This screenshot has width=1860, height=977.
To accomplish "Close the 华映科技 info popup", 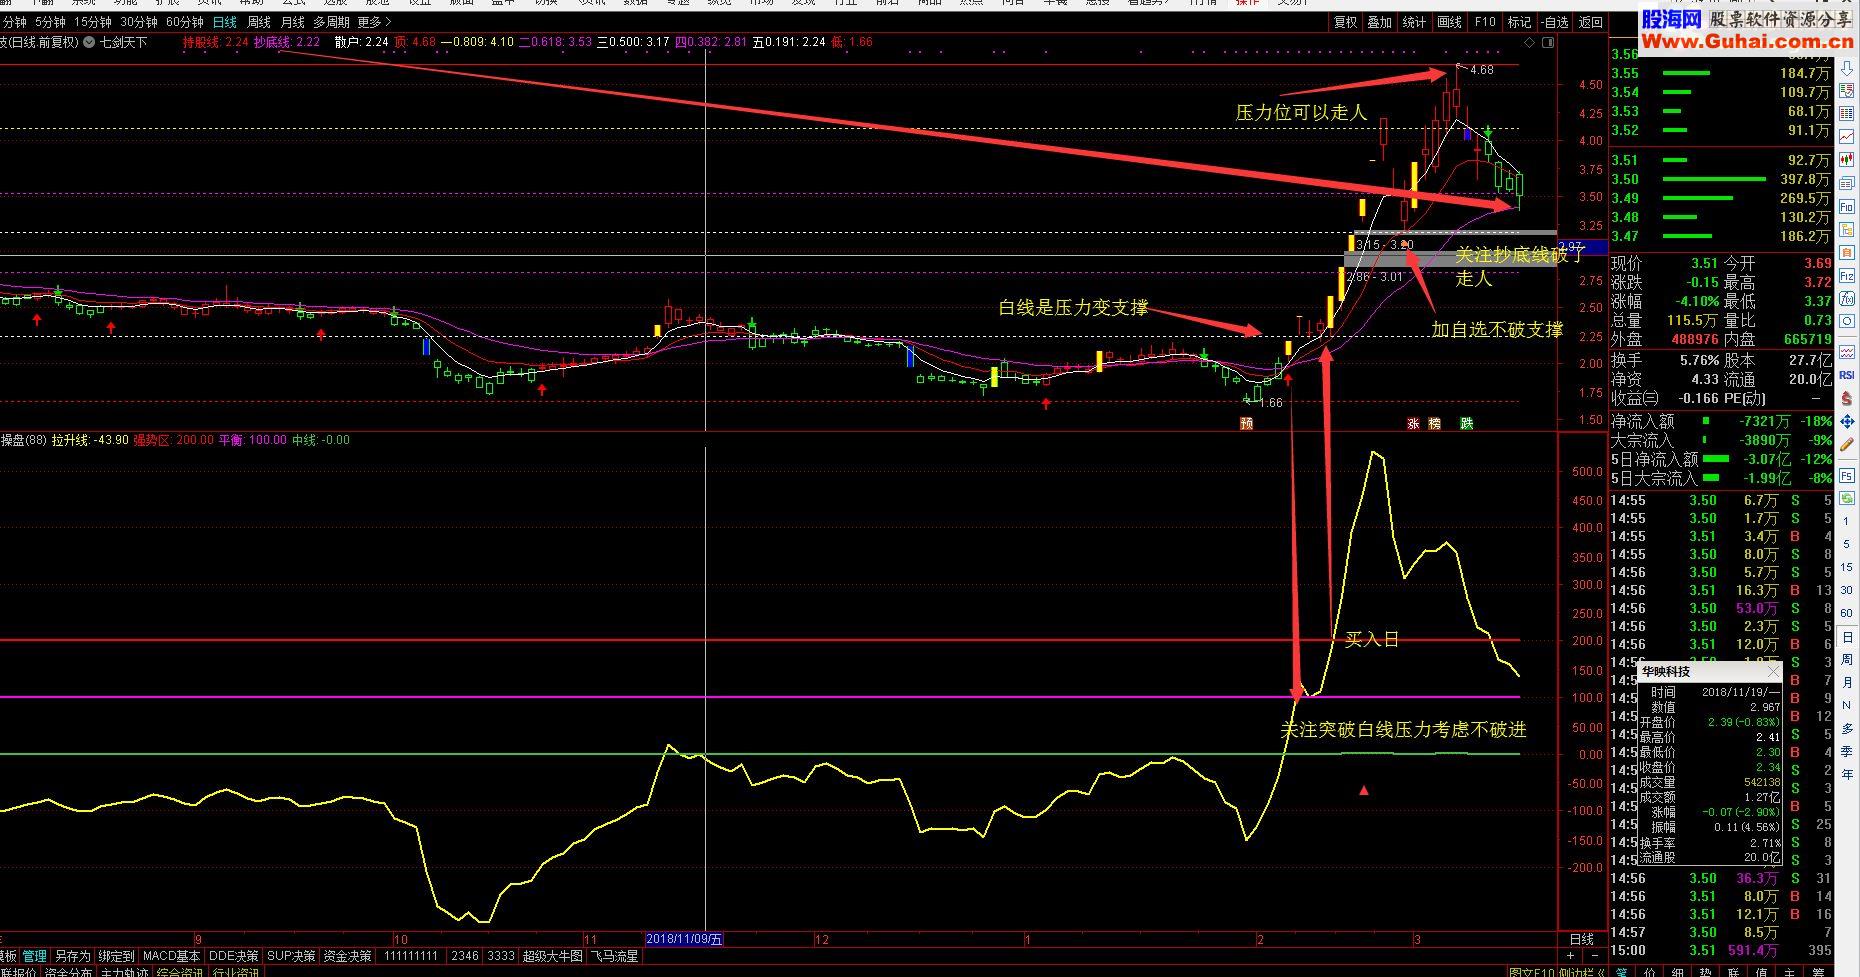I will point(1773,672).
